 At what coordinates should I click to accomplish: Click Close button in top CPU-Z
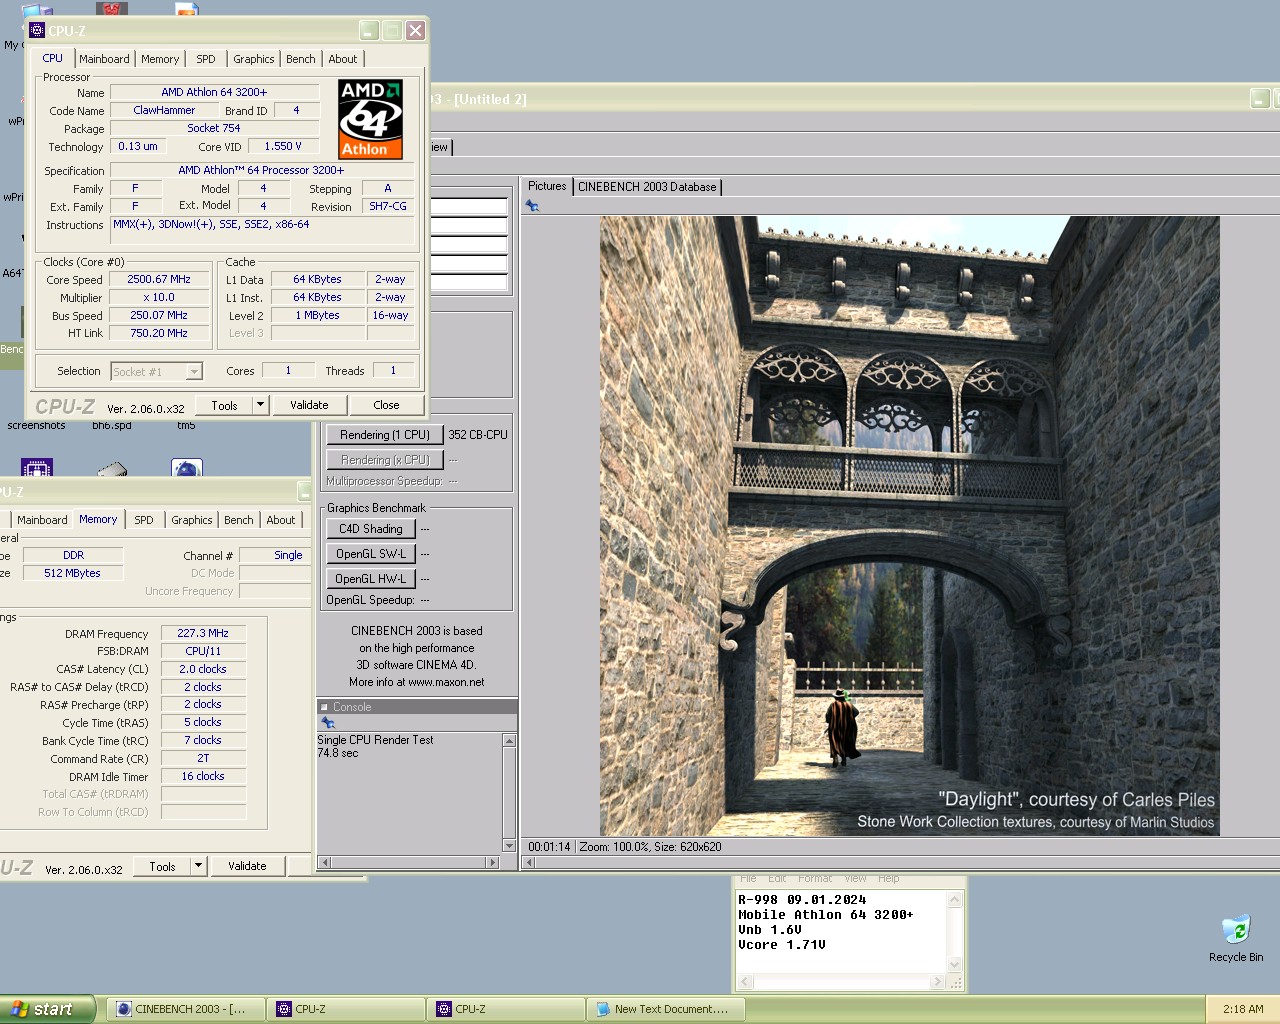386,405
